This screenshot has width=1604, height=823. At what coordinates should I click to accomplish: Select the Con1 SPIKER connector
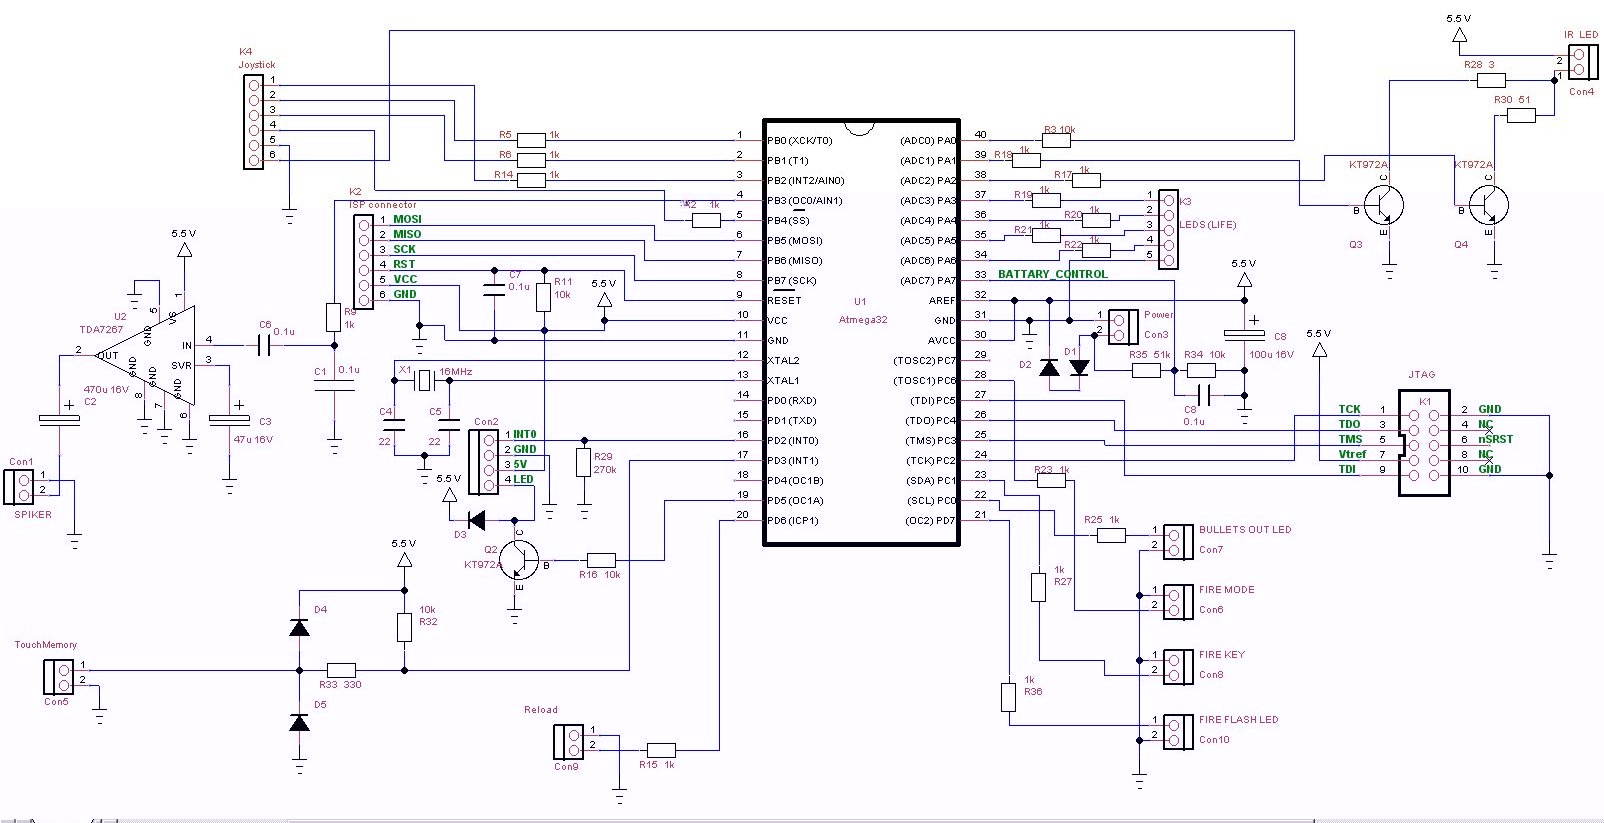click(x=19, y=487)
